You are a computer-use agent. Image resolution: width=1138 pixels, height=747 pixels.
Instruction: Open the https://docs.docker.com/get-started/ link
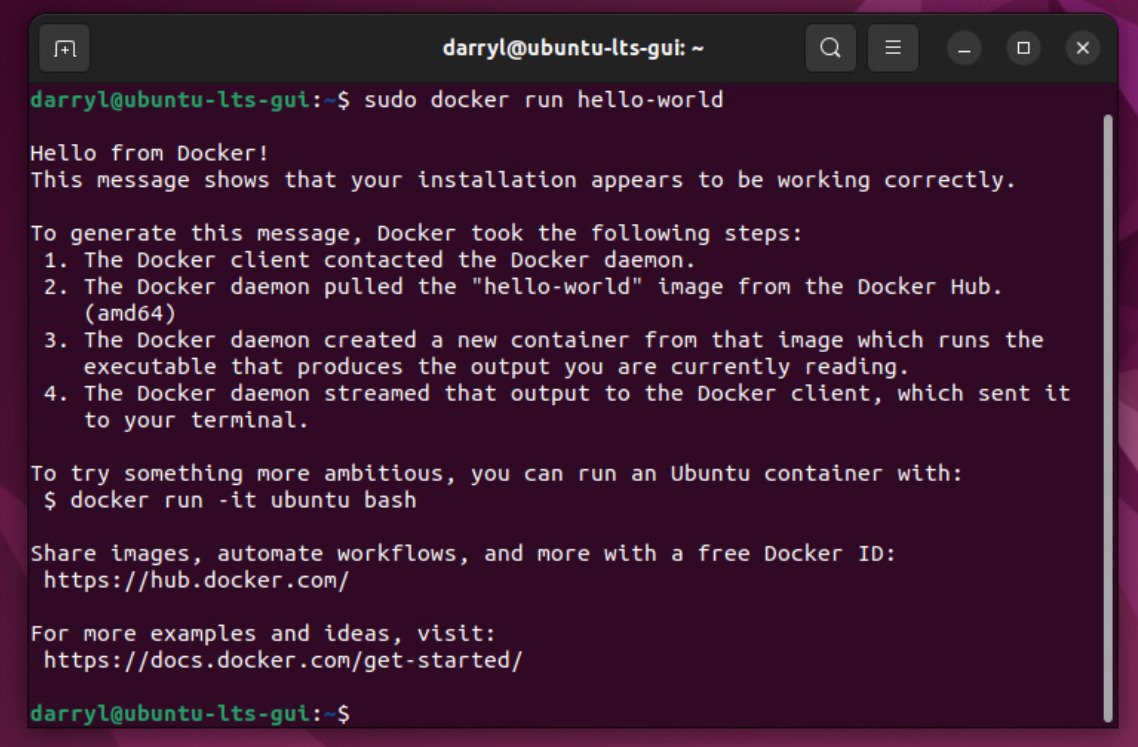click(x=283, y=661)
